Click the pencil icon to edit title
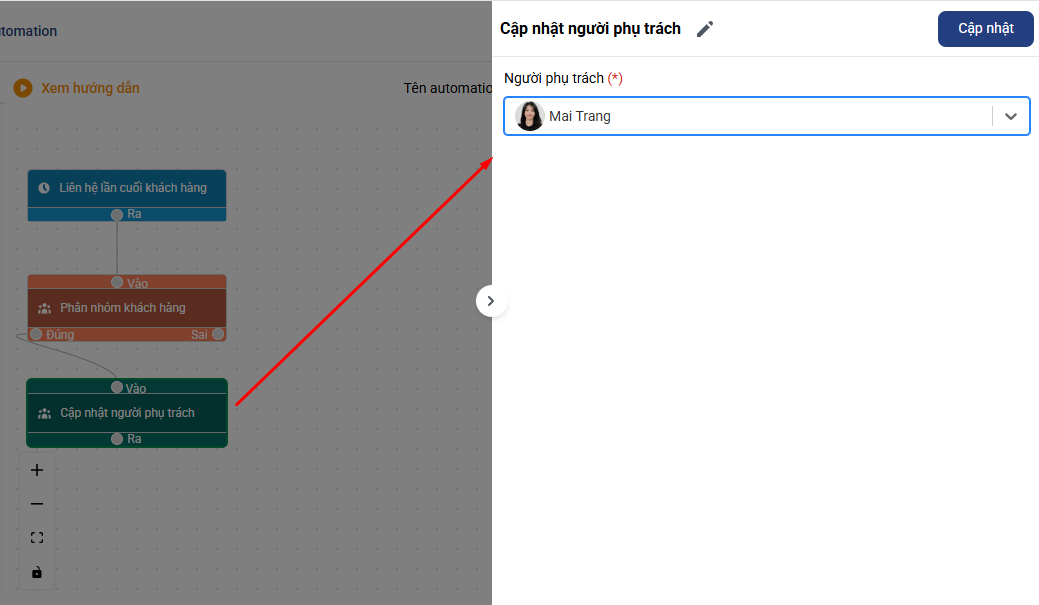The width and height of the screenshot is (1039, 605). pos(705,29)
